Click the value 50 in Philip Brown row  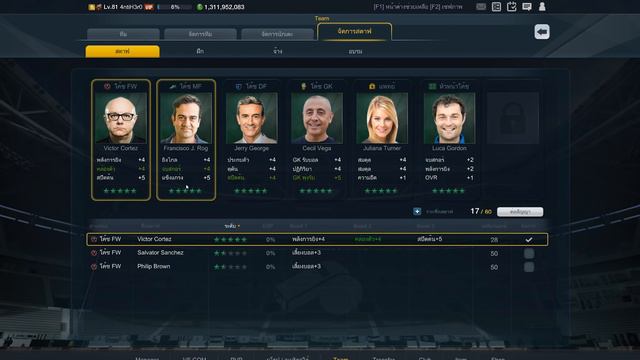coord(494,267)
